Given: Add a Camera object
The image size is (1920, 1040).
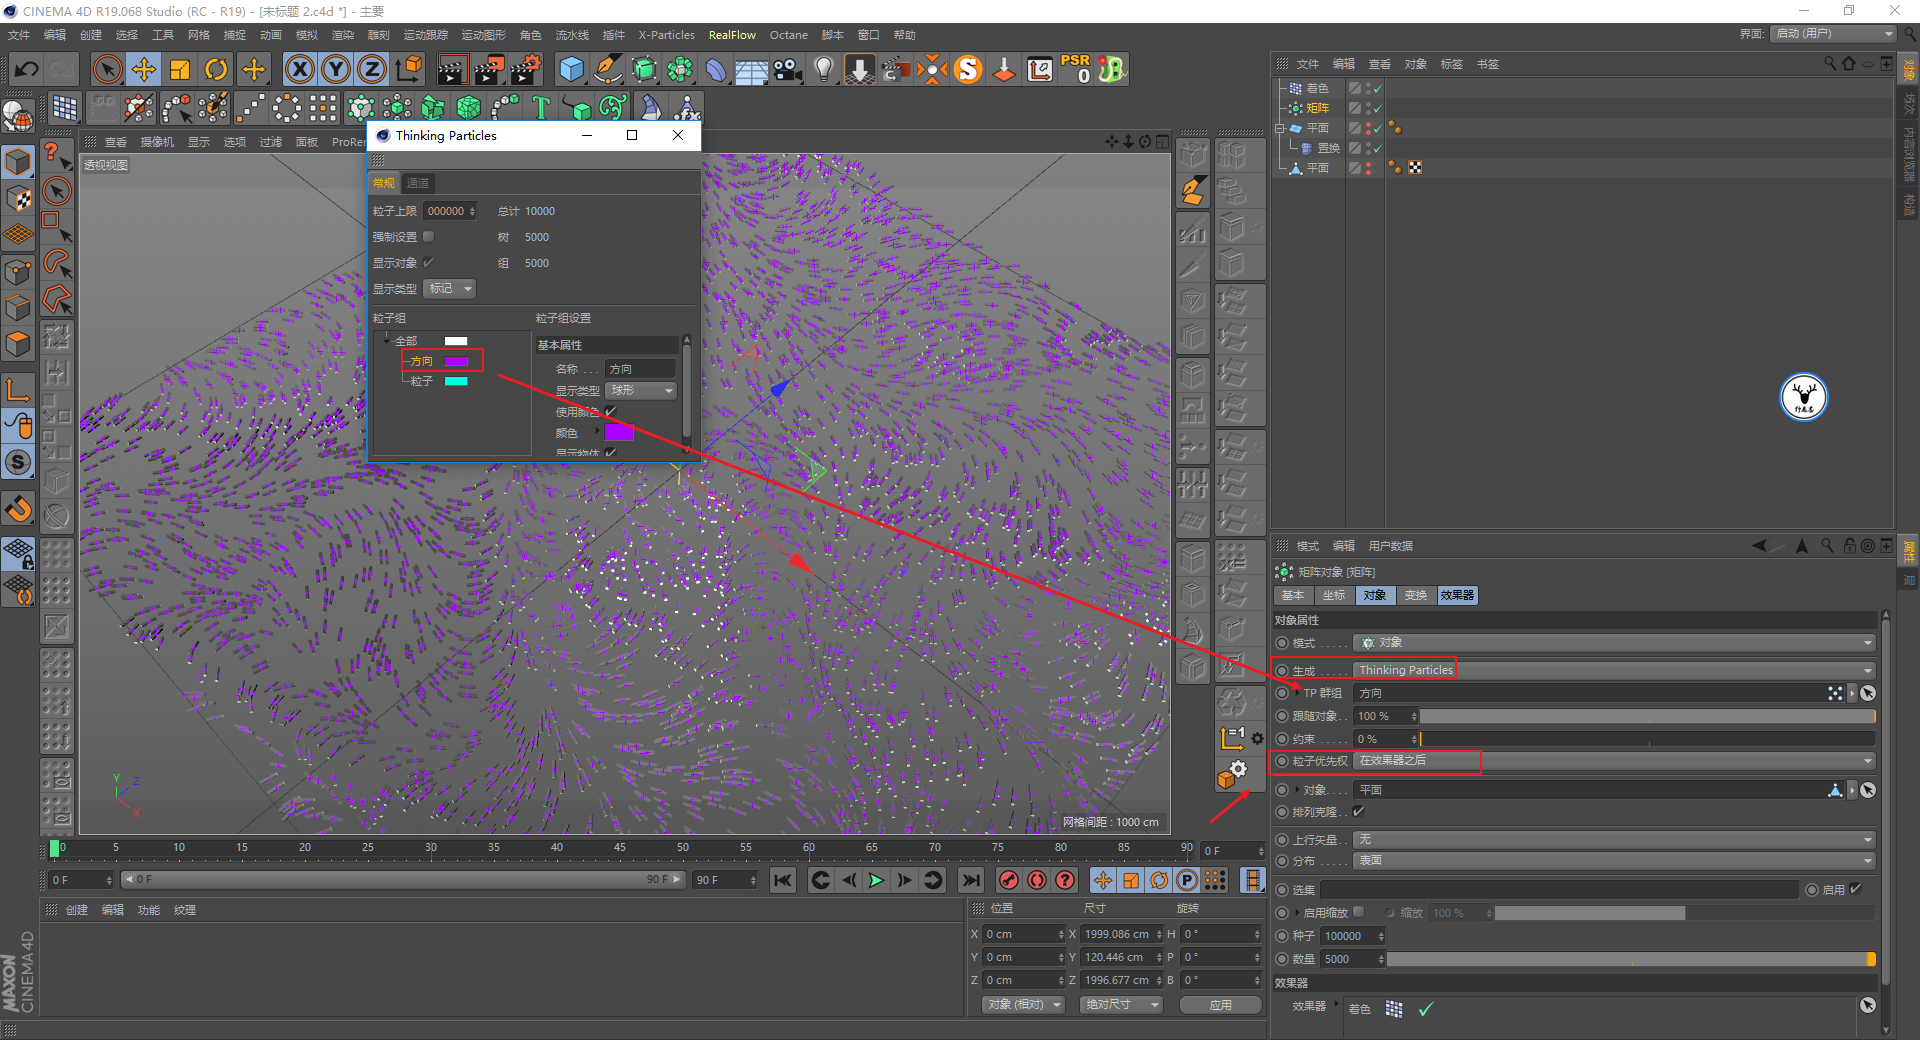Looking at the screenshot, I should point(788,69).
